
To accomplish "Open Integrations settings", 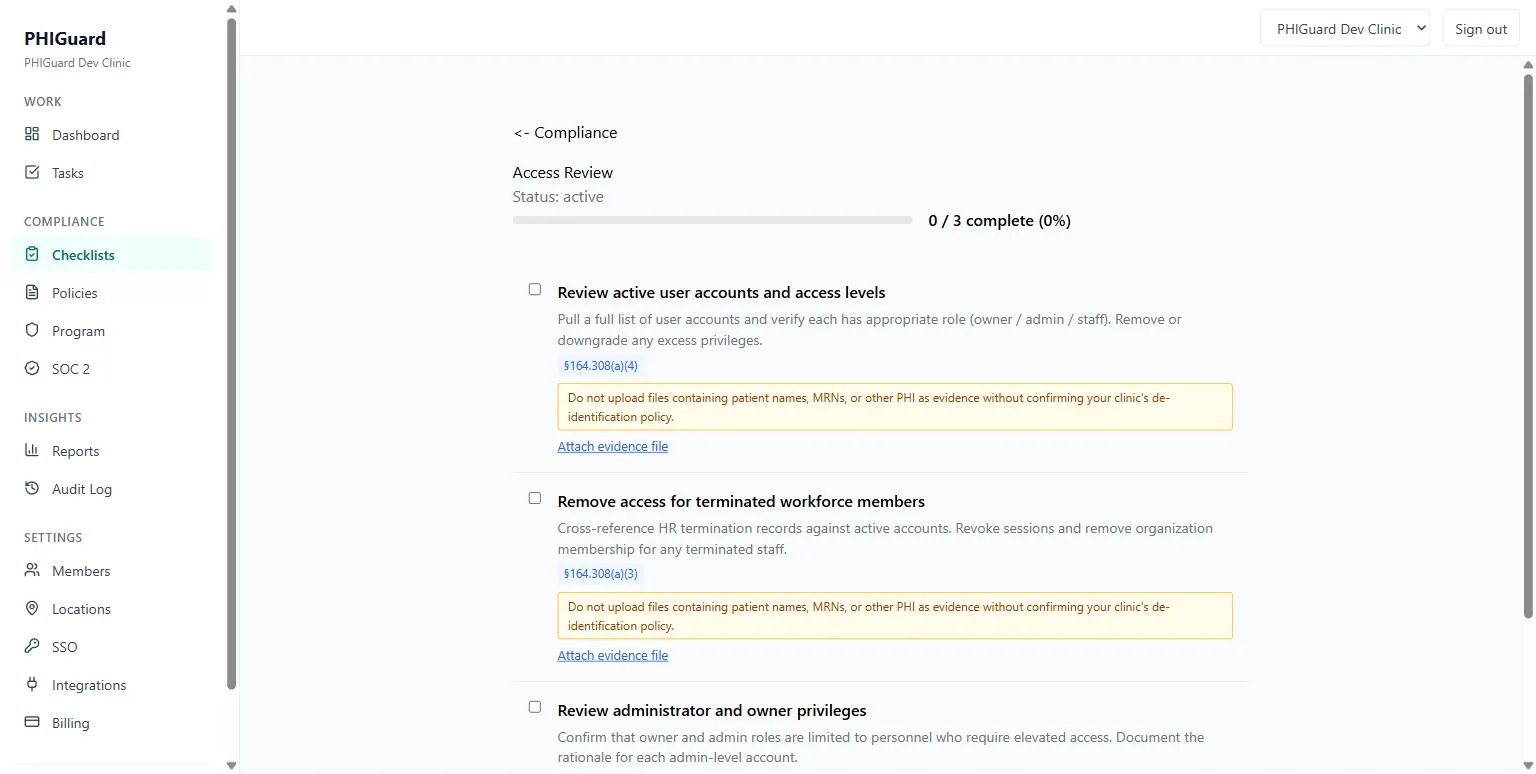I will click(112, 685).
